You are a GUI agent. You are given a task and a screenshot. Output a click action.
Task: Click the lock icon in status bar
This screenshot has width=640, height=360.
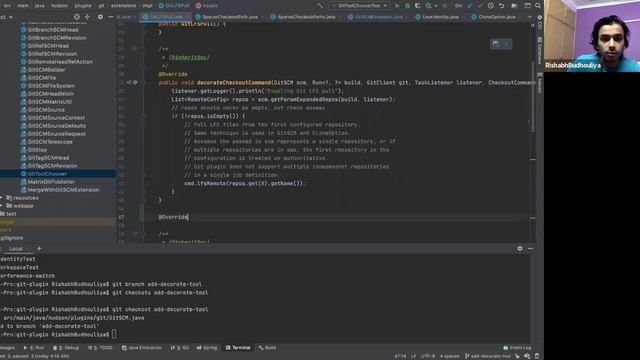click(517, 356)
